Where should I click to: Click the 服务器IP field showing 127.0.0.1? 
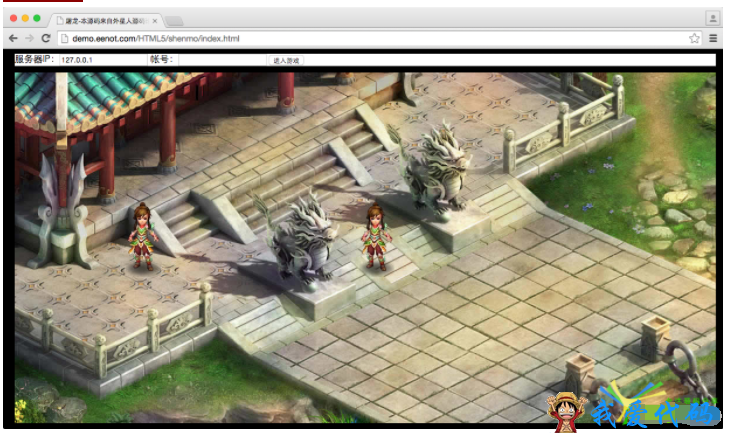(102, 60)
